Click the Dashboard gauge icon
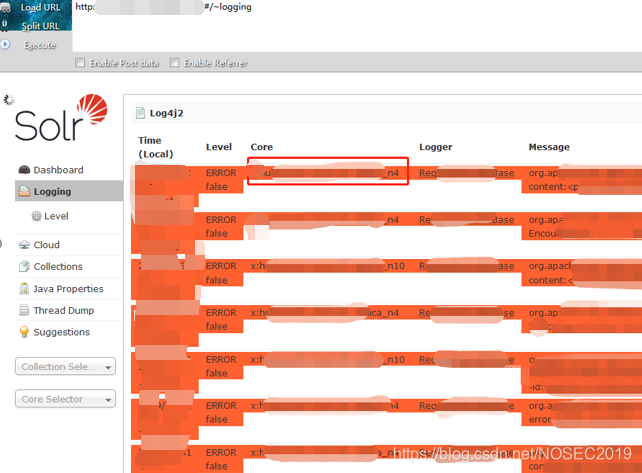Screen dimensions: 642x473 point(24,170)
